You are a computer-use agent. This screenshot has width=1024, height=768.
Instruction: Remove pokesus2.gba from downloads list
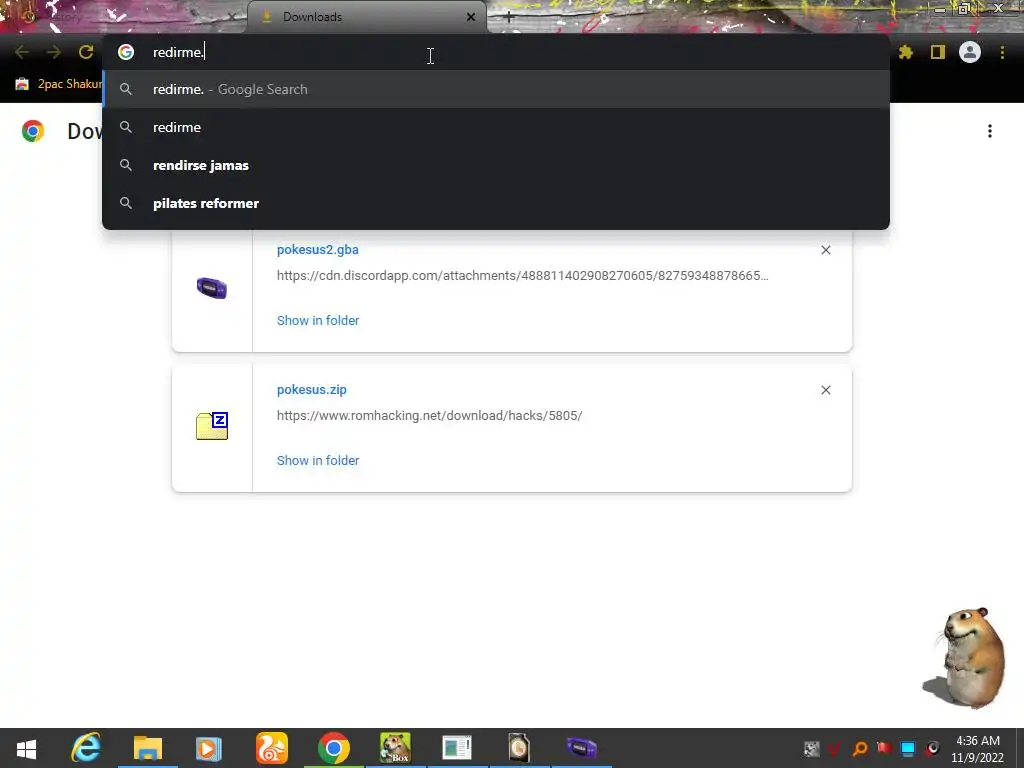(x=825, y=250)
